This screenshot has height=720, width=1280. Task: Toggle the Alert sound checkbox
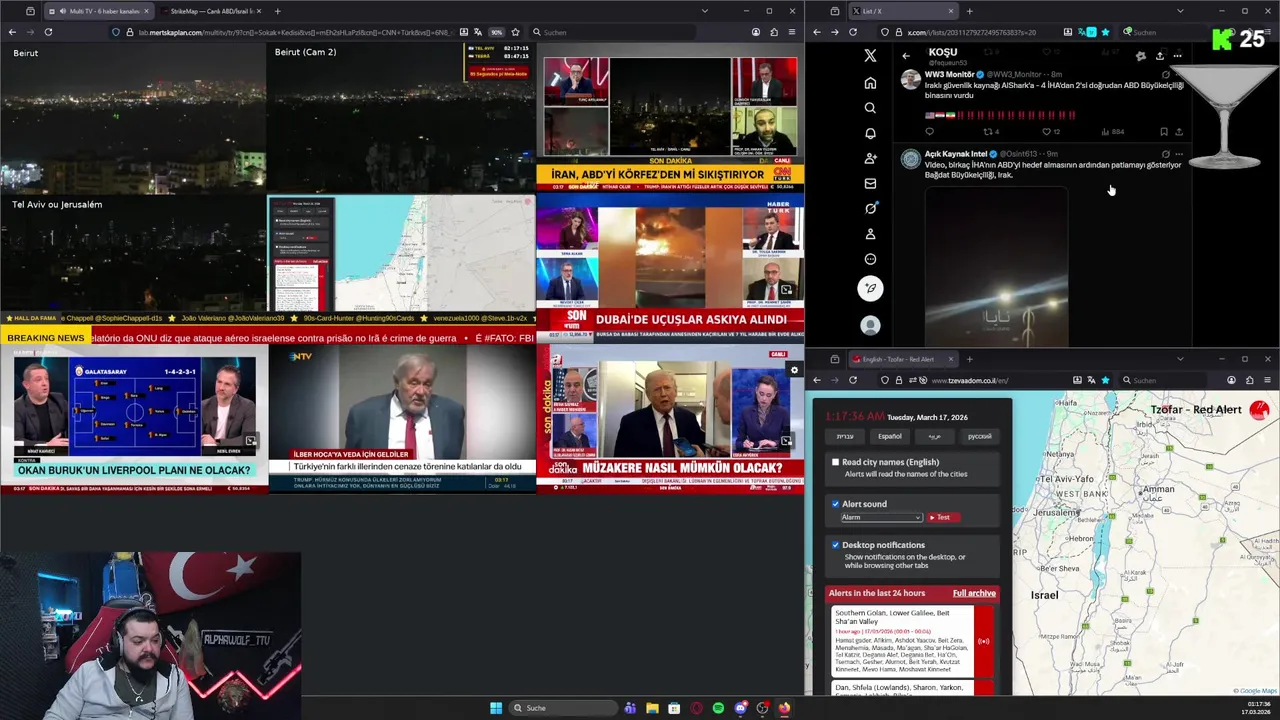[836, 504]
